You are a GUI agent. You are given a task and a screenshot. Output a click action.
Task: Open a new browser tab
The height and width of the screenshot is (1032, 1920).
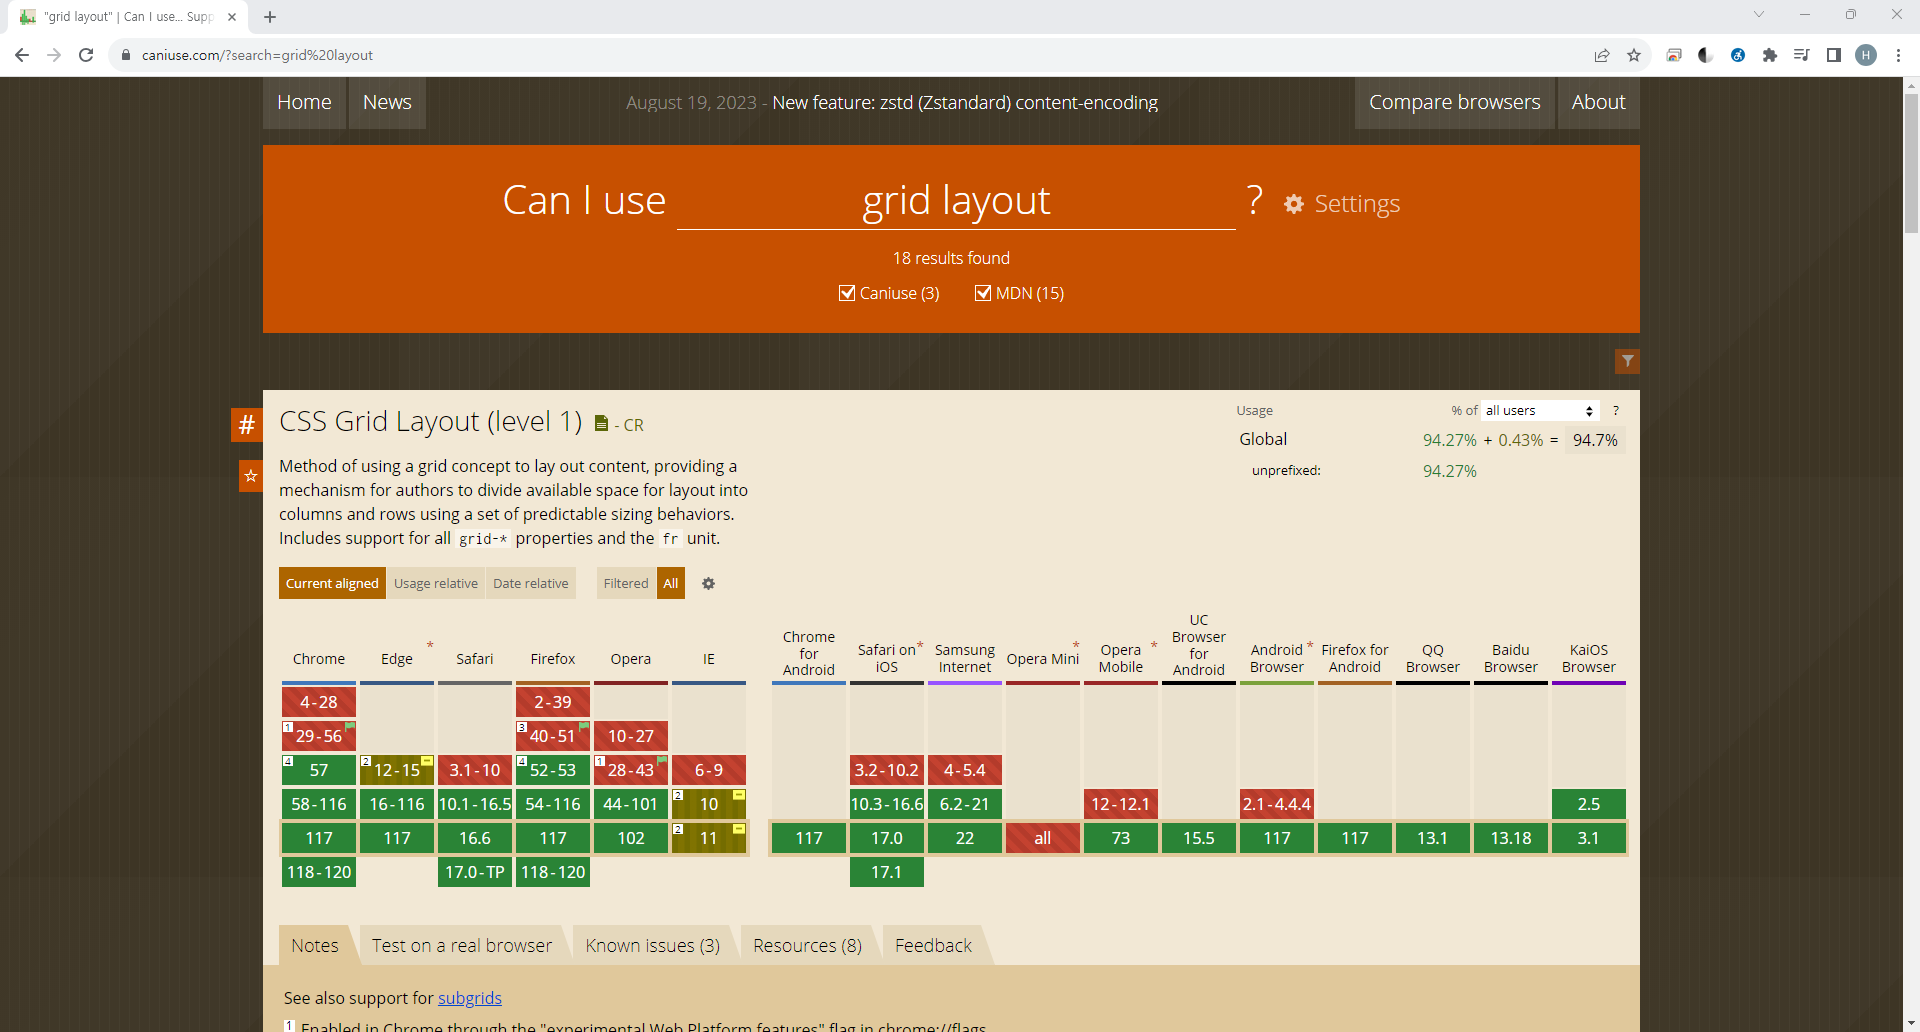[270, 16]
